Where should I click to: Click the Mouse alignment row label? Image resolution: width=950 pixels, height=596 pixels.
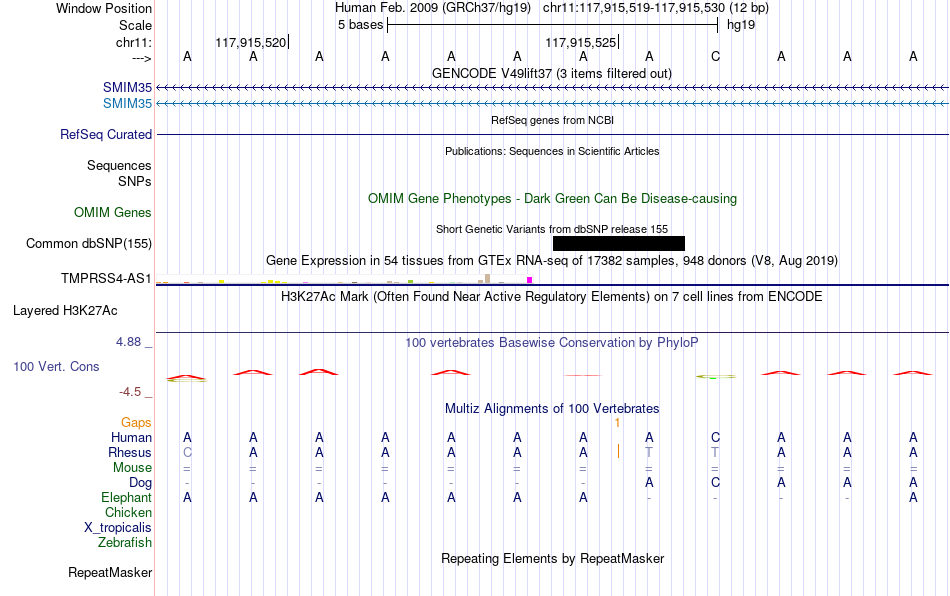coord(132,468)
